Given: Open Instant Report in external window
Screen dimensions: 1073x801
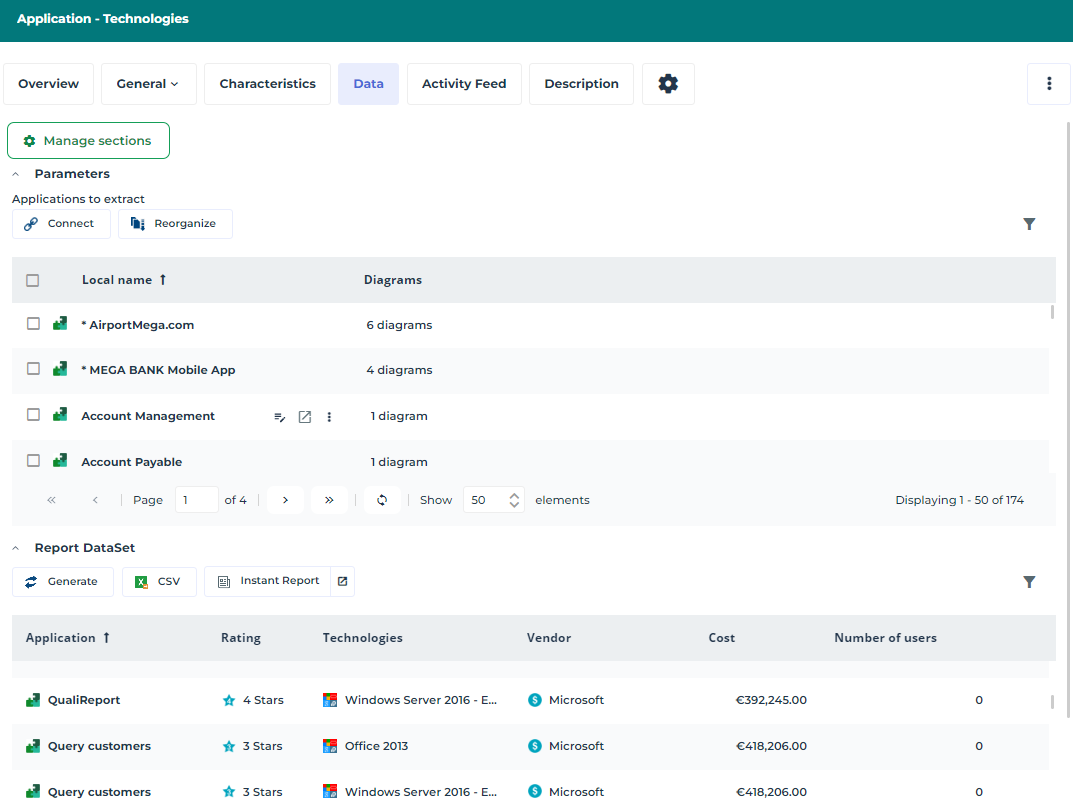Looking at the screenshot, I should 342,581.
